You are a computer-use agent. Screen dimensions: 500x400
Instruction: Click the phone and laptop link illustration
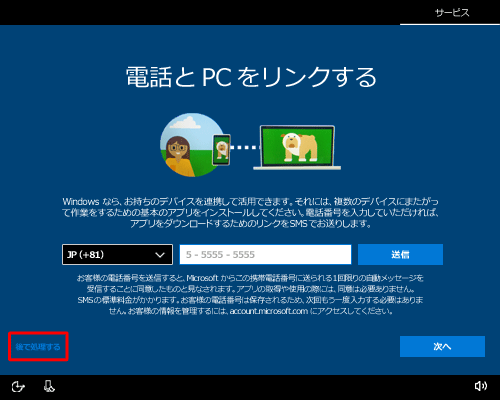251,145
